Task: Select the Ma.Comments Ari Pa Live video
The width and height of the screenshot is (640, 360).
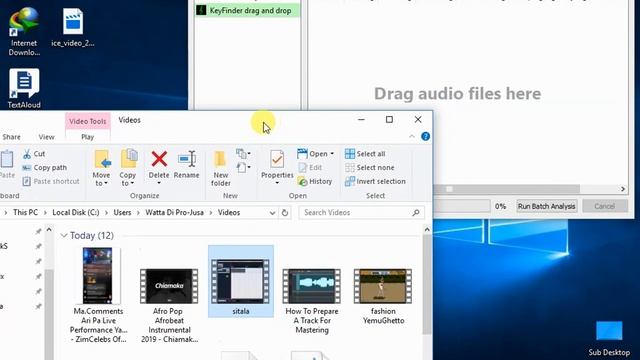Action: [x=98, y=295]
